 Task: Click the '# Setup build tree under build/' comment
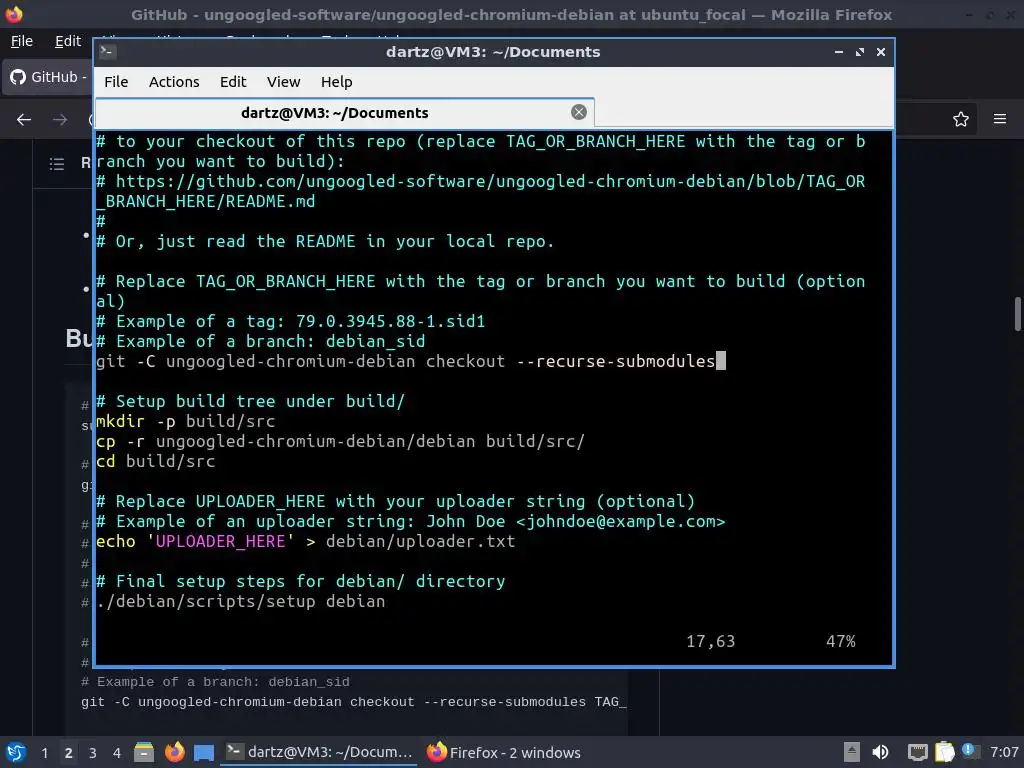251,401
